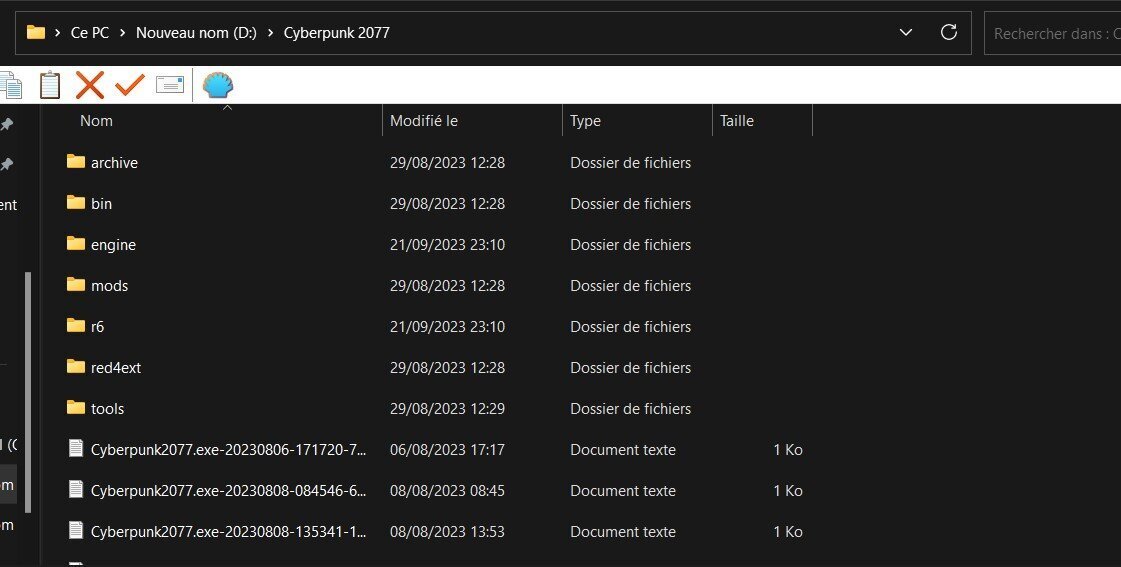Viewport: 1121px width, 567px height.
Task: Expand the chevron after Ce PC breadcrumb
Action: click(123, 32)
